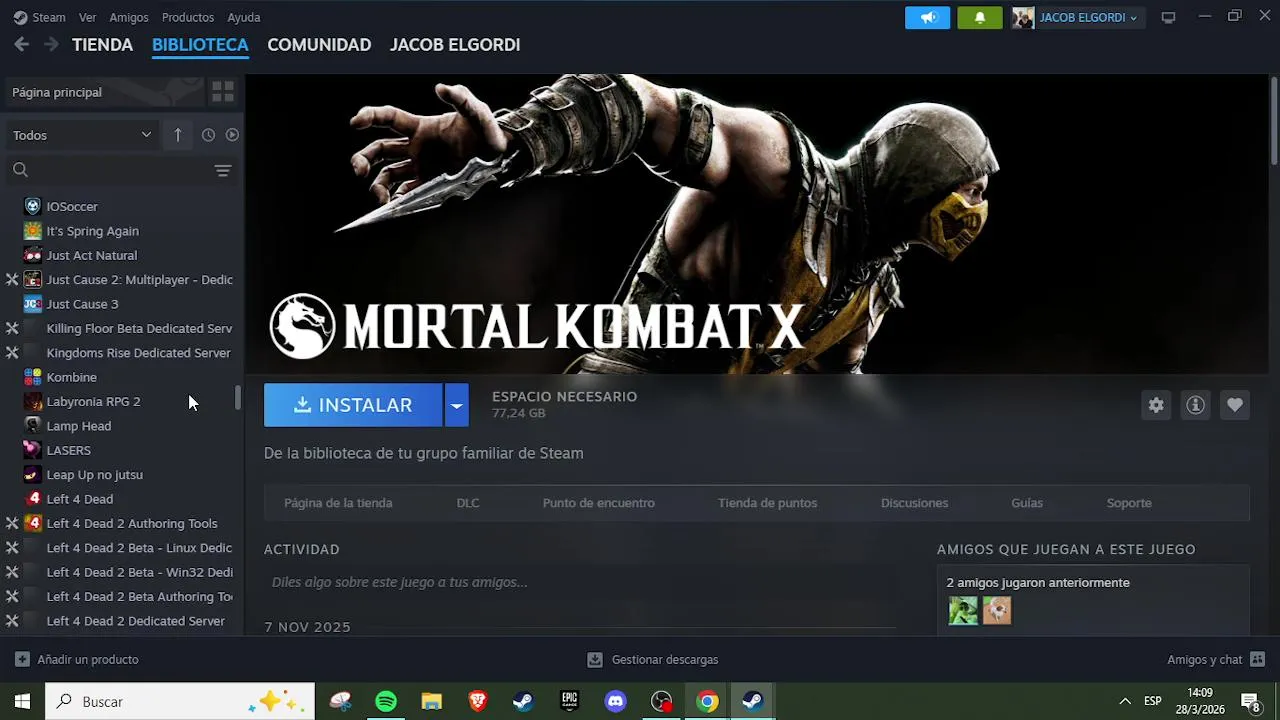This screenshot has width=1280, height=720.
Task: Open Google Chrome from the taskbar
Action: pos(707,701)
